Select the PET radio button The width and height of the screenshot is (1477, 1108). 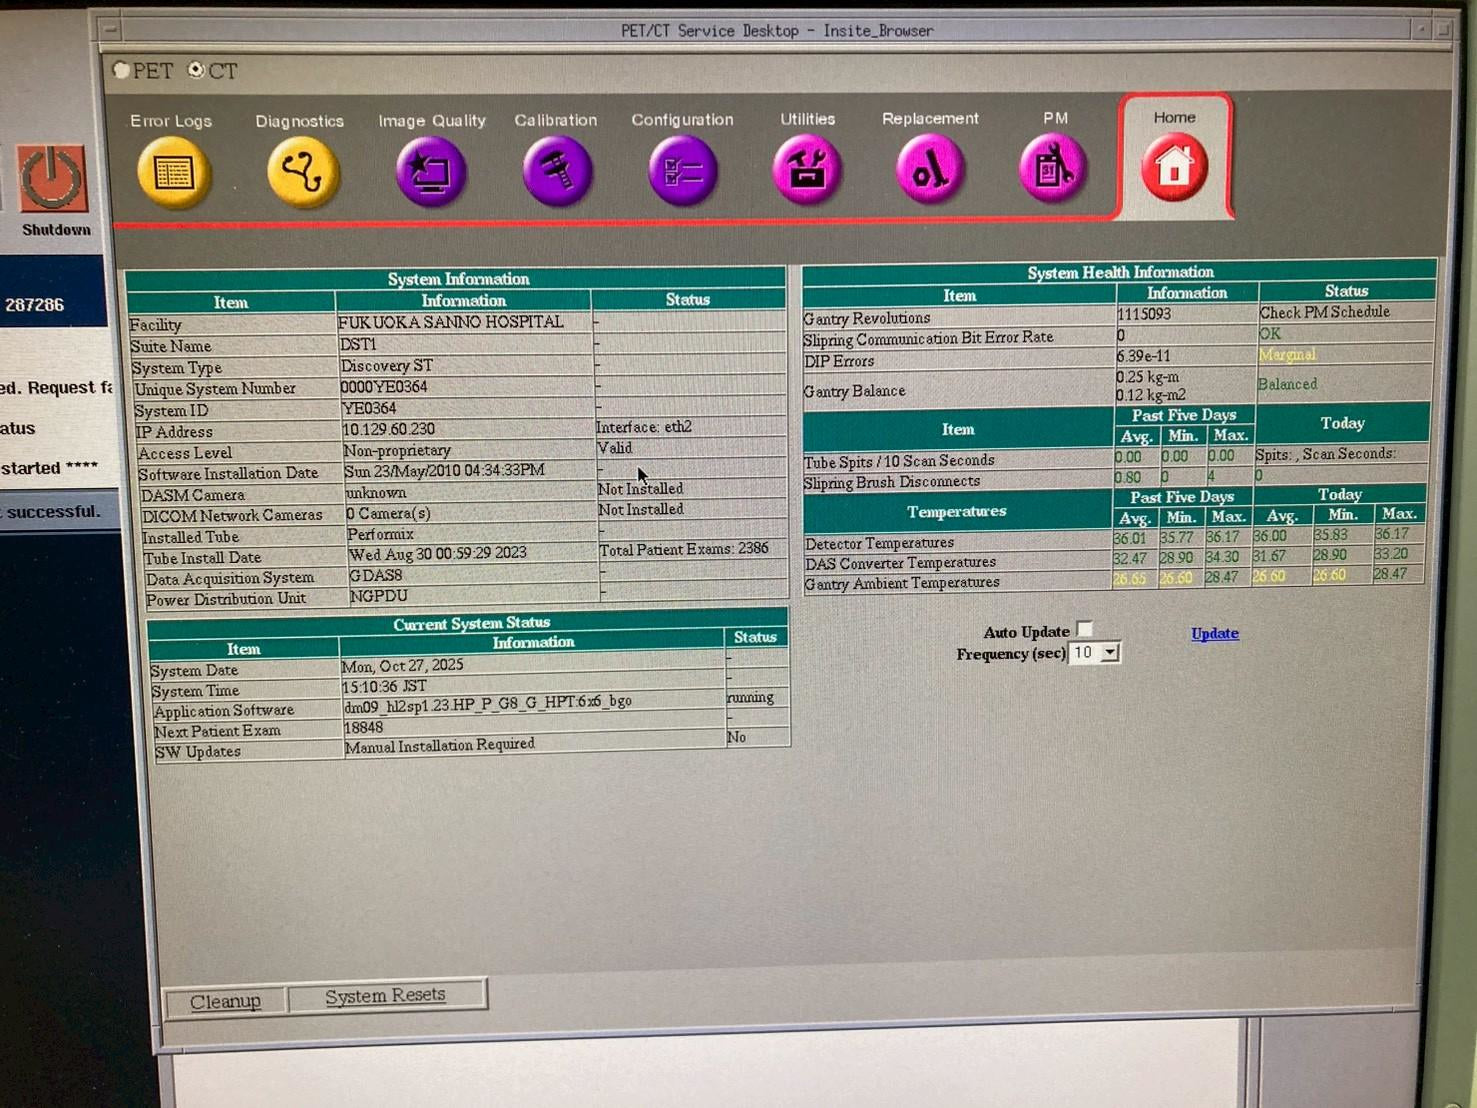(x=122, y=70)
